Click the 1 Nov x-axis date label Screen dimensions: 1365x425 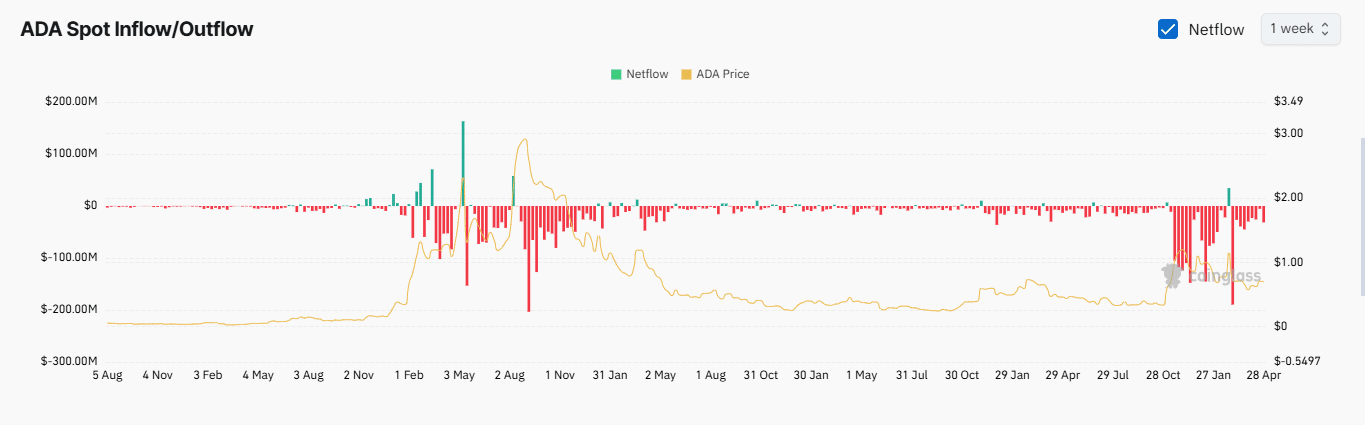(x=560, y=375)
